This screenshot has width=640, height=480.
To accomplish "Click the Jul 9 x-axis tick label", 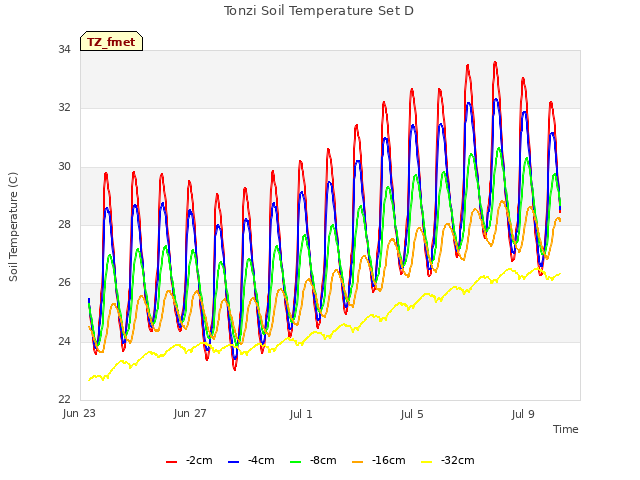I will coord(523,414).
